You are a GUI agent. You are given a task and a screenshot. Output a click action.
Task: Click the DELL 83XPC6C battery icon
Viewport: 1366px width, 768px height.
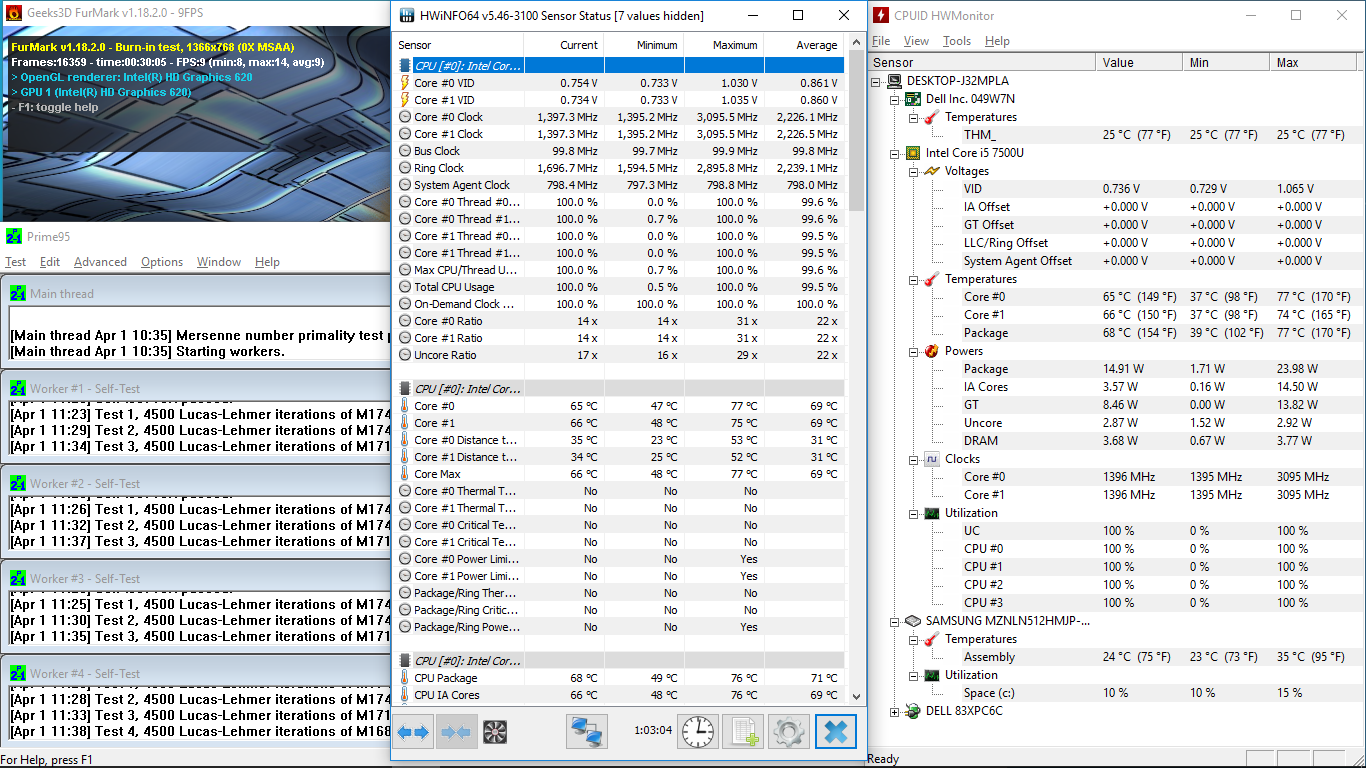[x=912, y=711]
